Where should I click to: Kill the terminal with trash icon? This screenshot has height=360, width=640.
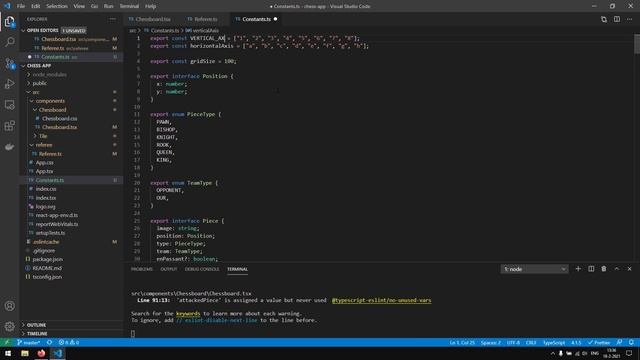pyautogui.click(x=604, y=269)
